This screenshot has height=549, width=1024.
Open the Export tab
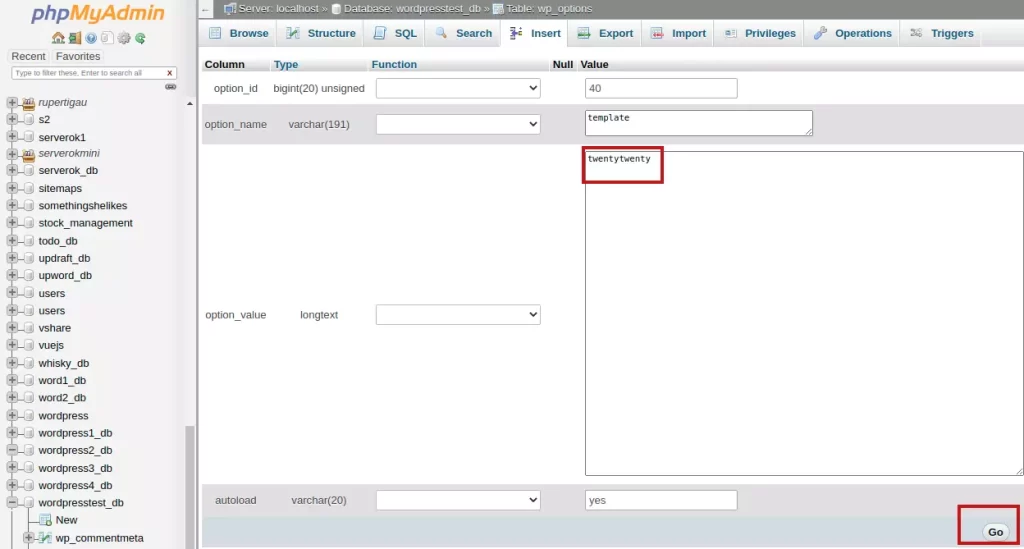[x=605, y=33]
